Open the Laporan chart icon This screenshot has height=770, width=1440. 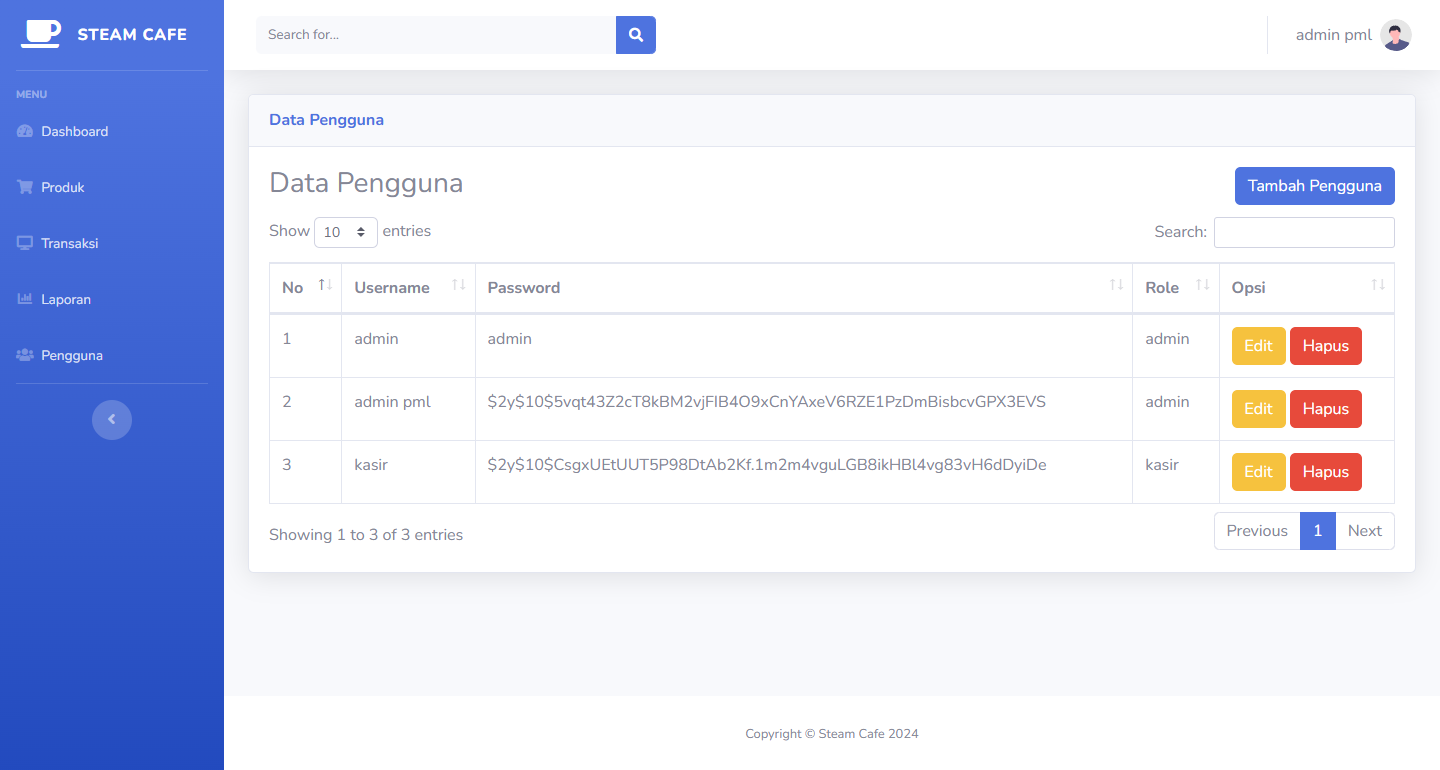[x=25, y=299]
